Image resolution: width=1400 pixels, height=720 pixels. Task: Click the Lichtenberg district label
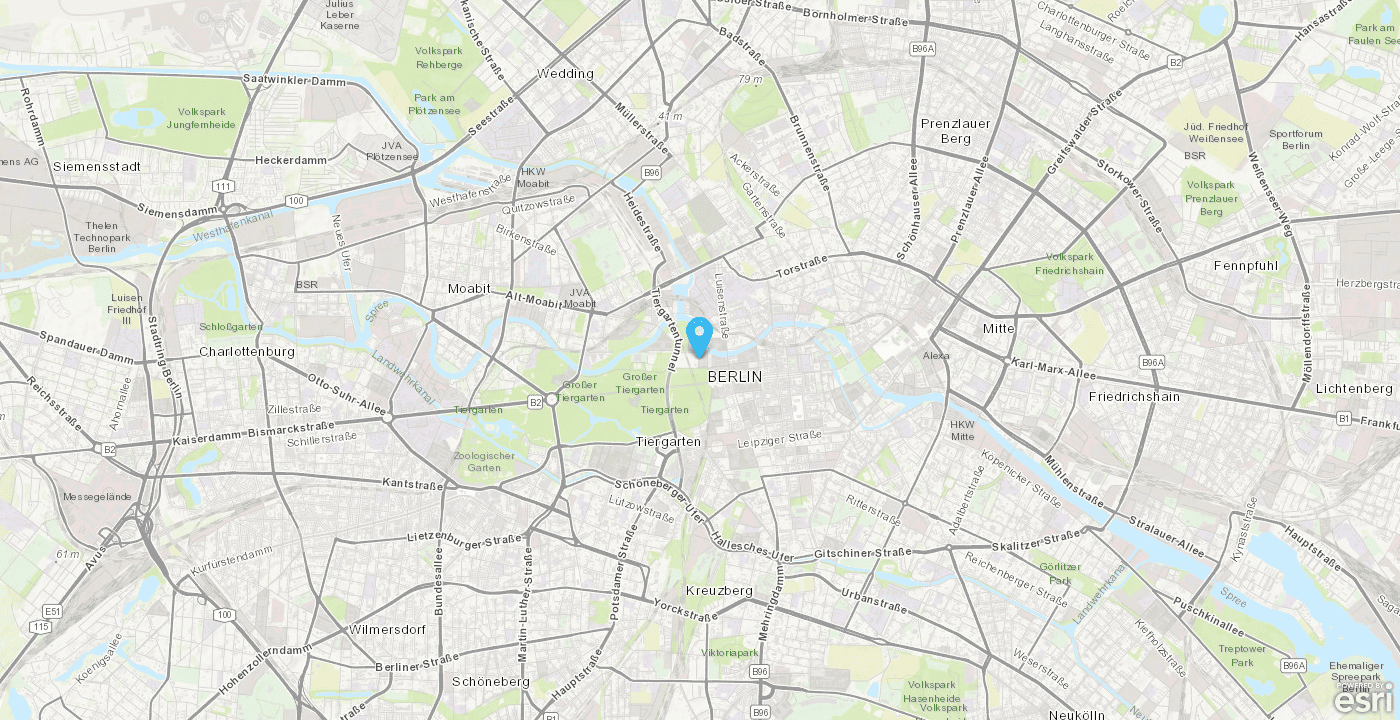tap(1354, 388)
